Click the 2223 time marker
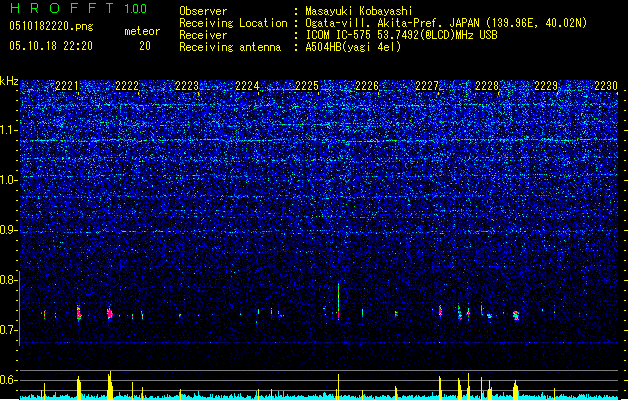The width and height of the screenshot is (629, 400). pyautogui.click(x=187, y=86)
